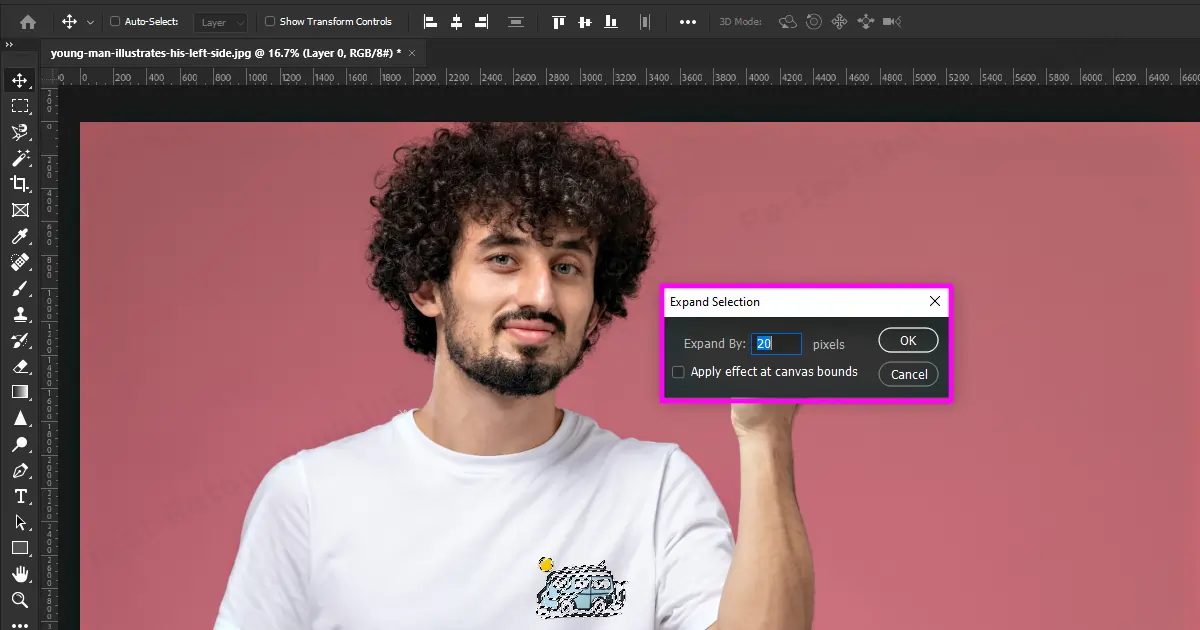Select the Zoom tool

(x=20, y=600)
